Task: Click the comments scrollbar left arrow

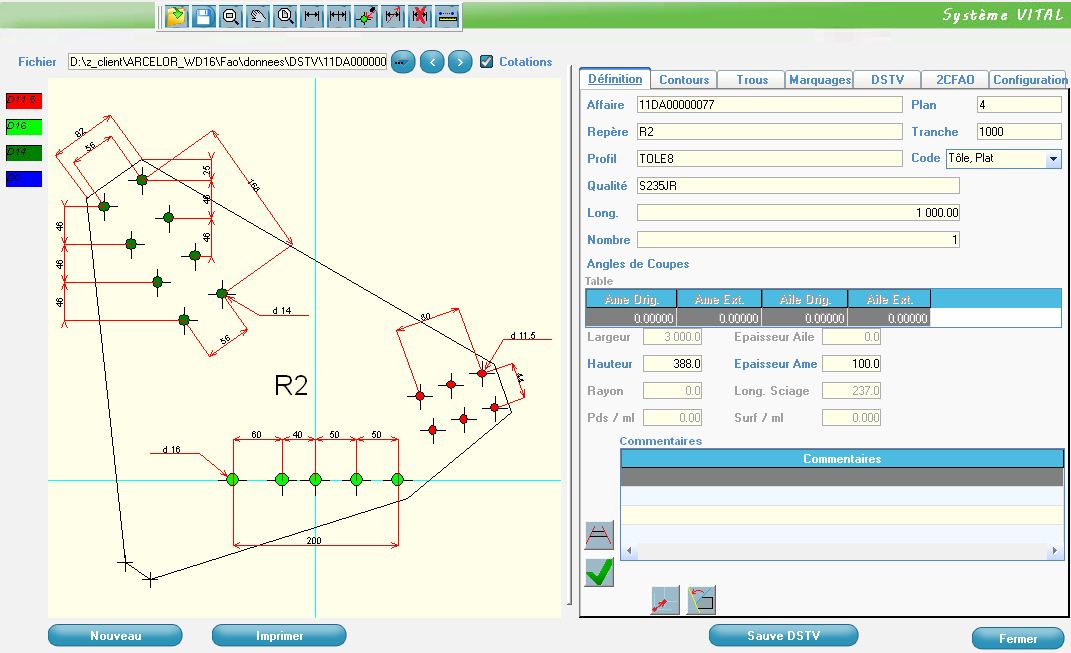Action: (x=629, y=551)
